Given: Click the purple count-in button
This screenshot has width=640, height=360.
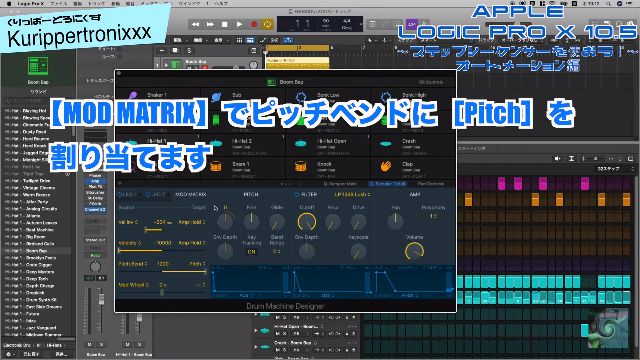Looking at the screenshot, I should [x=412, y=24].
